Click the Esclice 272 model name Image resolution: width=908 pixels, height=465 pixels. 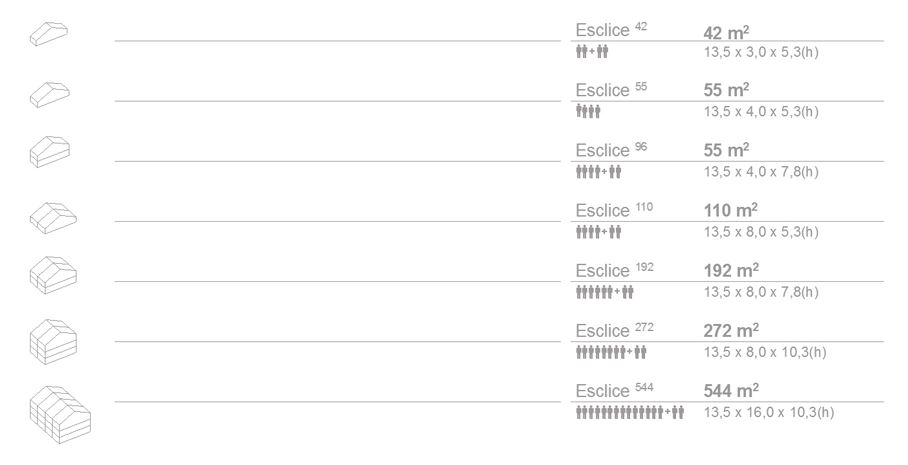coord(614,330)
